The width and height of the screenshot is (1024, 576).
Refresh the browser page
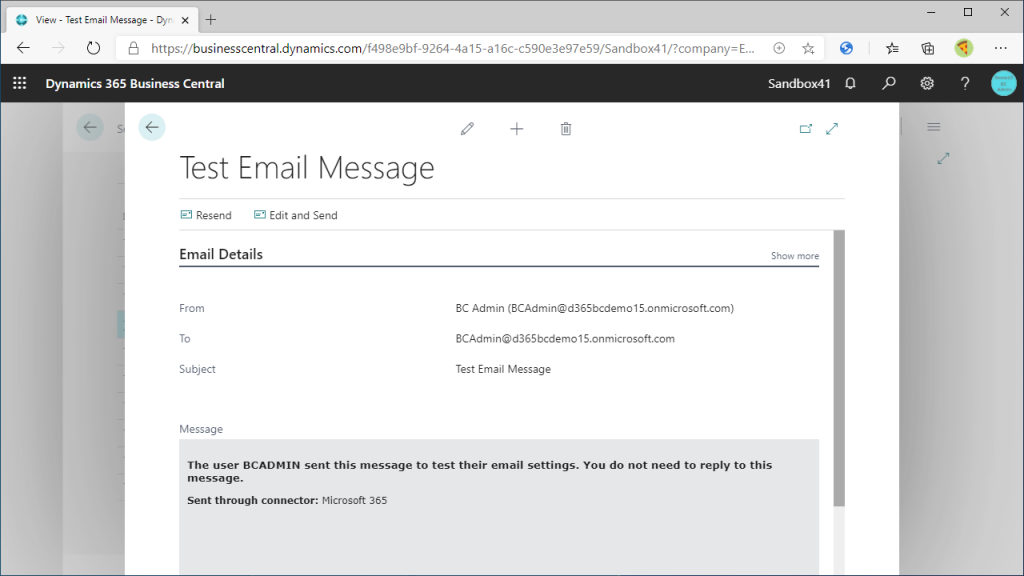click(93, 48)
